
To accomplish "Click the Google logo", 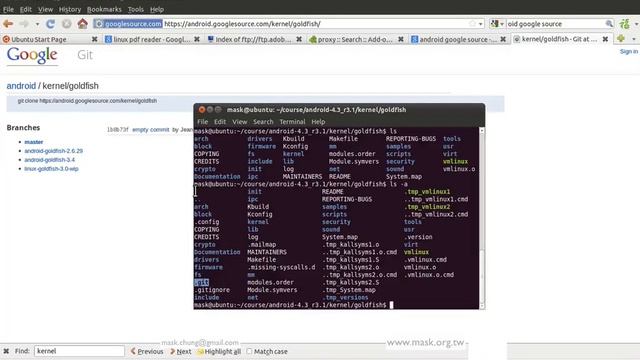I will pos(32,56).
